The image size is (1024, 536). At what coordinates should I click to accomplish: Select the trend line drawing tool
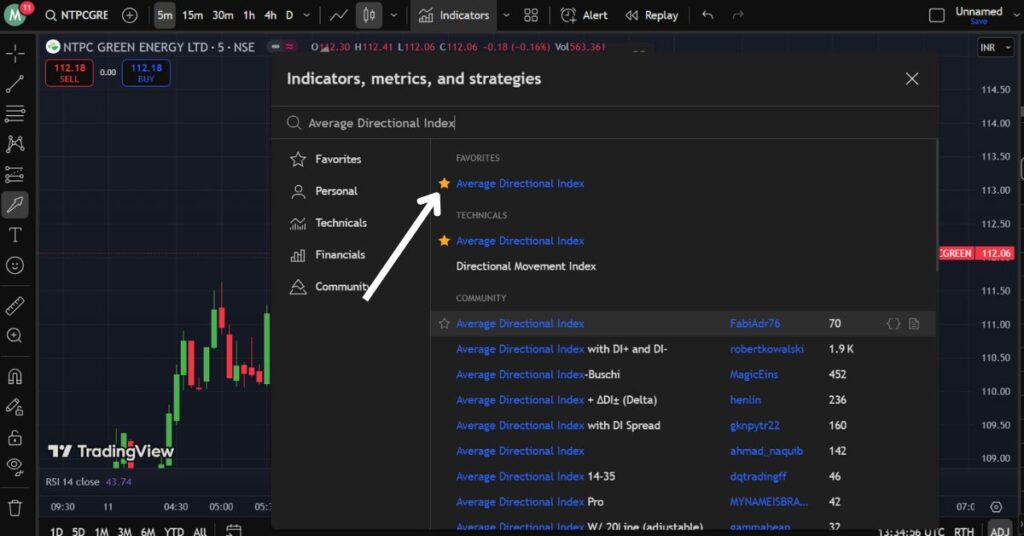[x=15, y=84]
